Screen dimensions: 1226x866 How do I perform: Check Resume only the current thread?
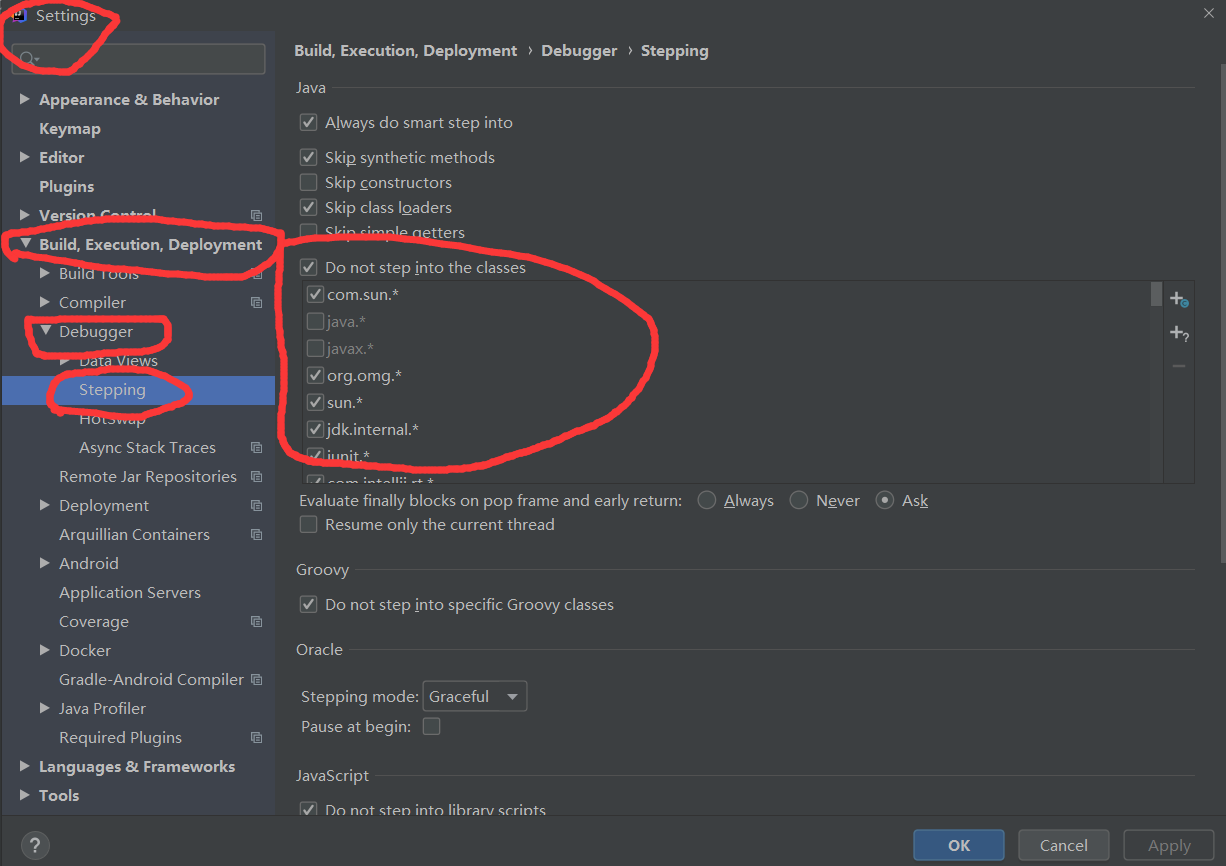309,524
